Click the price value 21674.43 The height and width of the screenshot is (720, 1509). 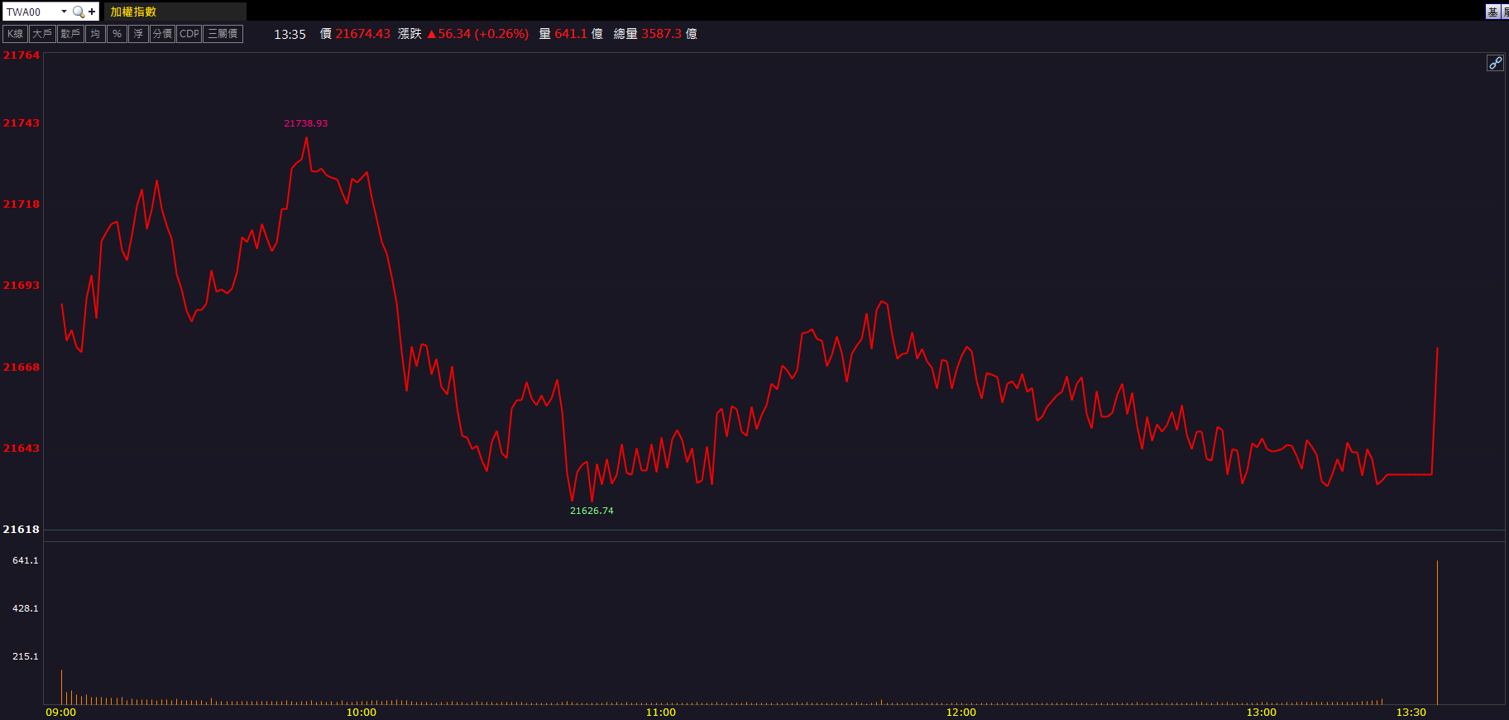(x=363, y=34)
